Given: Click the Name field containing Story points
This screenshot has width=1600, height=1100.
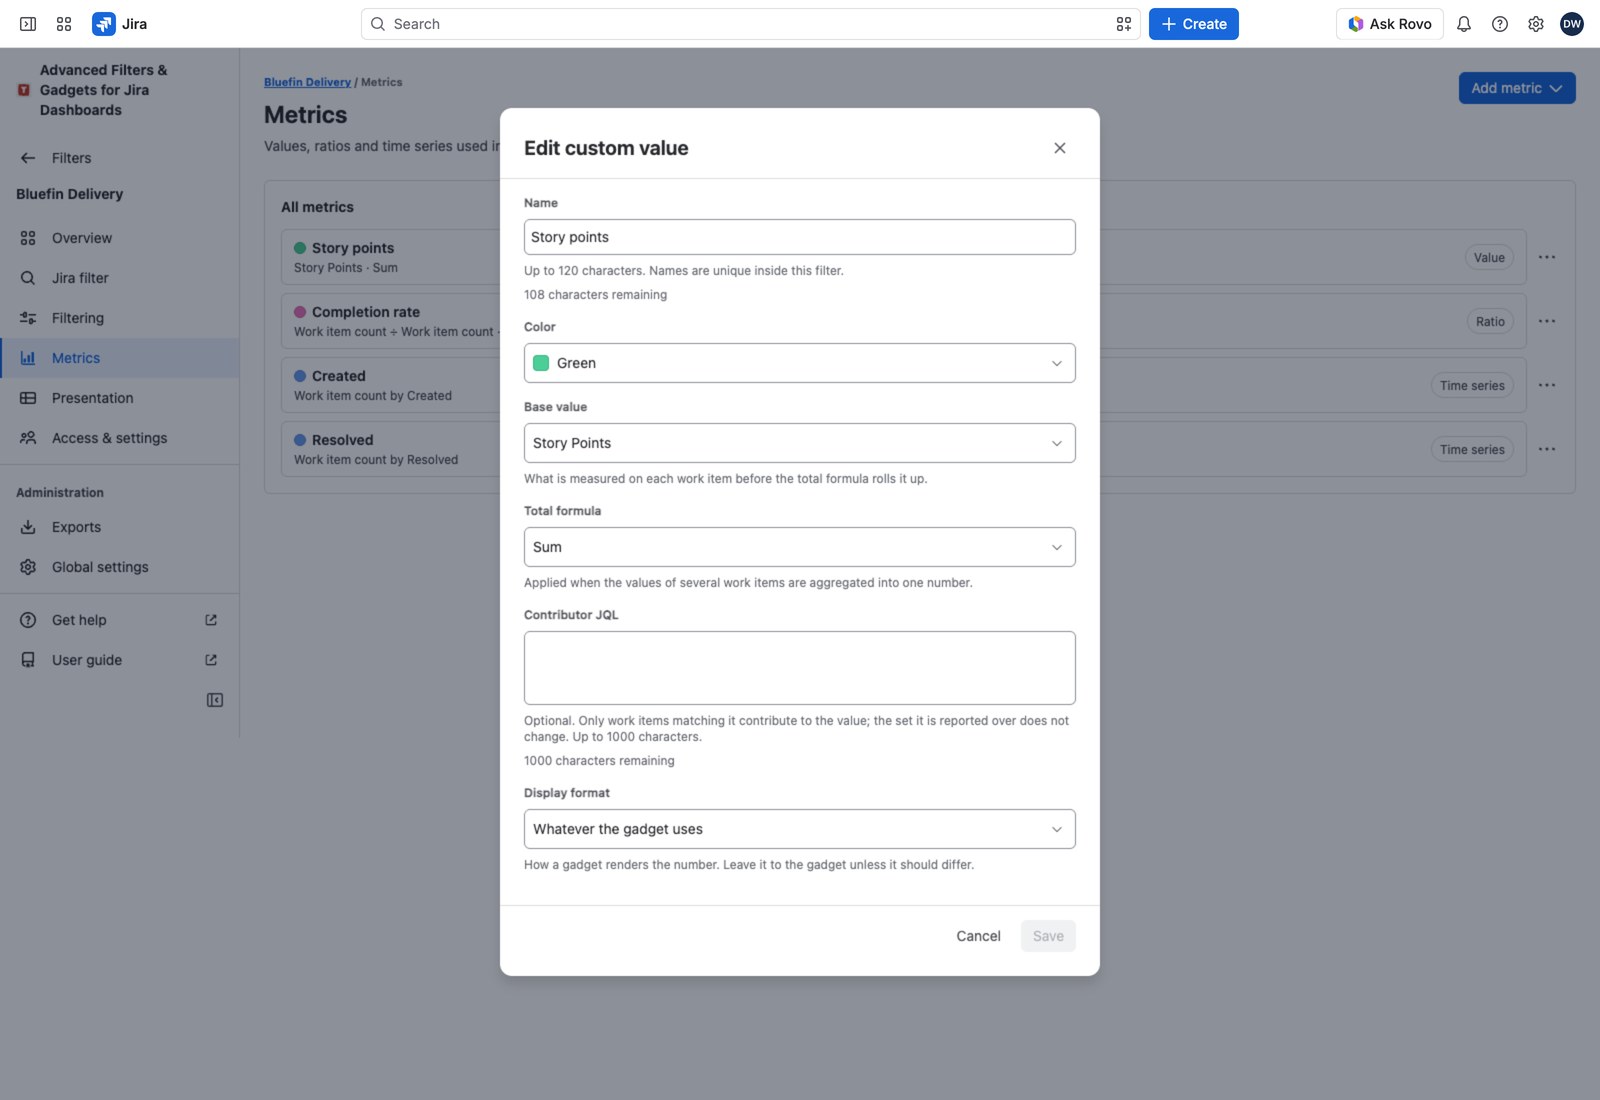Looking at the screenshot, I should (x=800, y=237).
